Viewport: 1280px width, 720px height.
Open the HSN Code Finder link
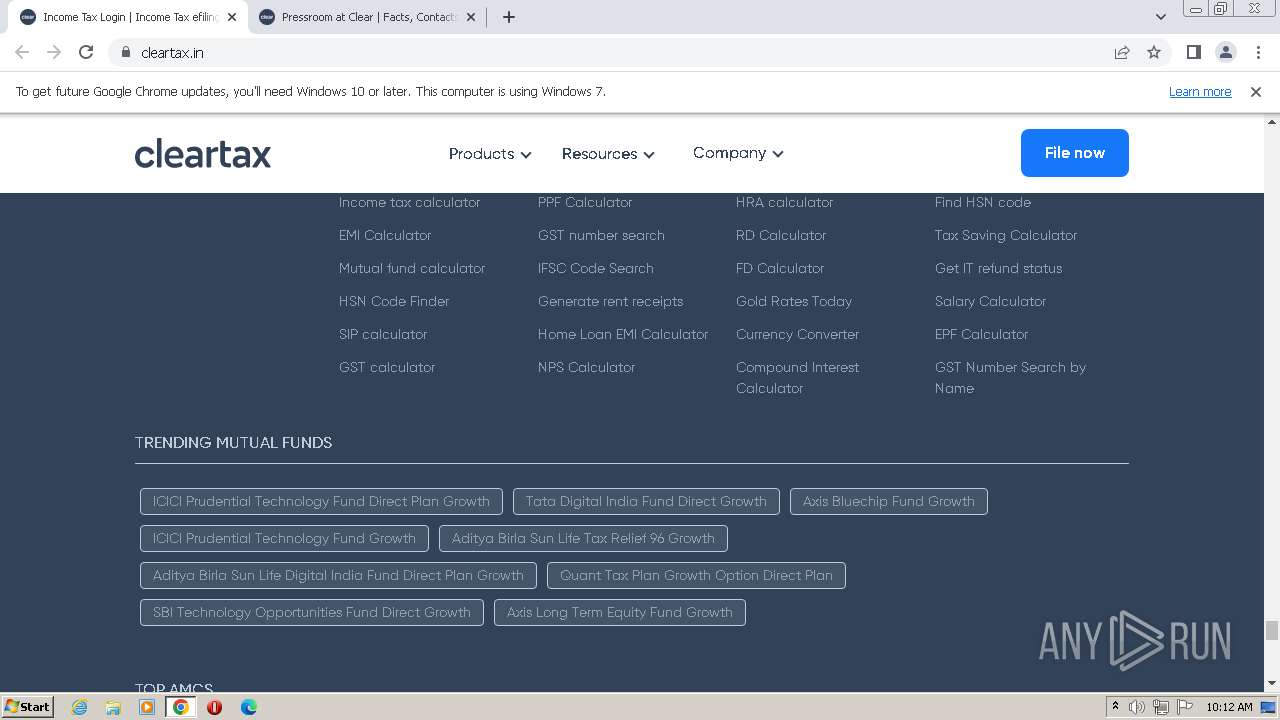coord(394,301)
